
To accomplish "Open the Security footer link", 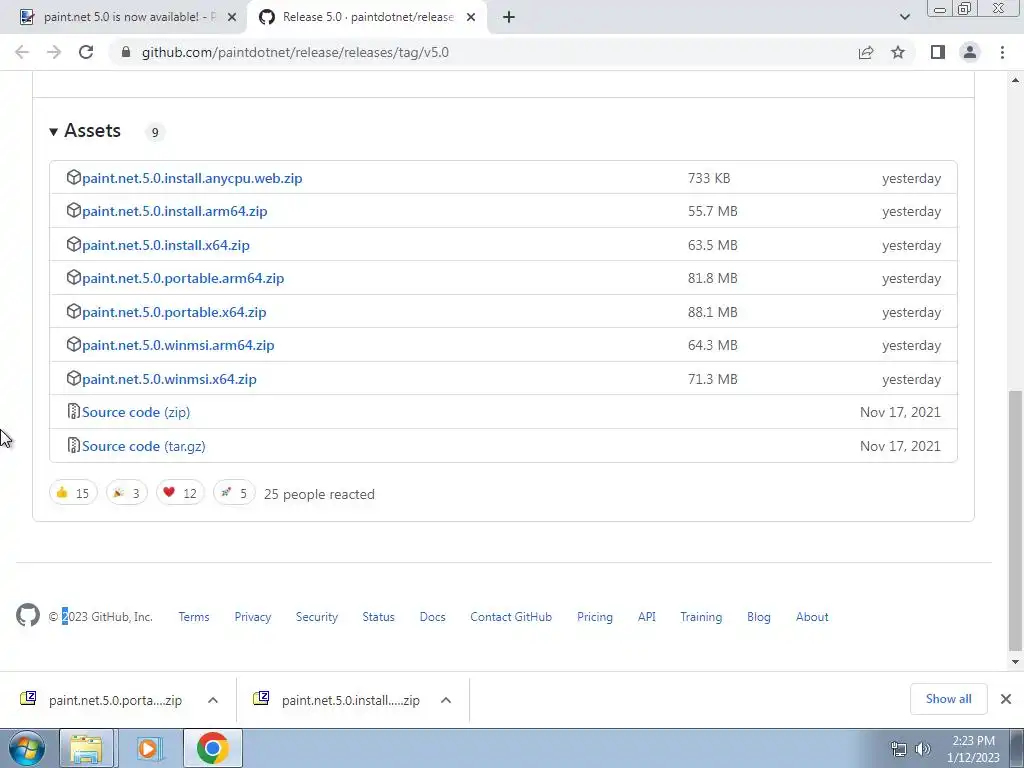I will pyautogui.click(x=317, y=616).
